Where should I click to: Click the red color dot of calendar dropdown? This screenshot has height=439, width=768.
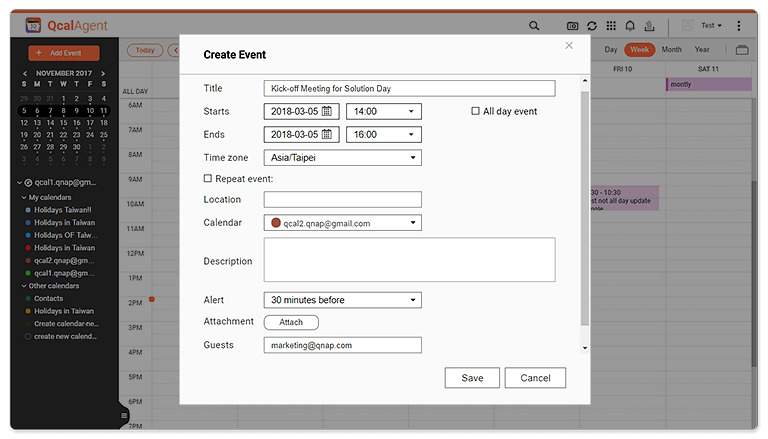point(276,223)
